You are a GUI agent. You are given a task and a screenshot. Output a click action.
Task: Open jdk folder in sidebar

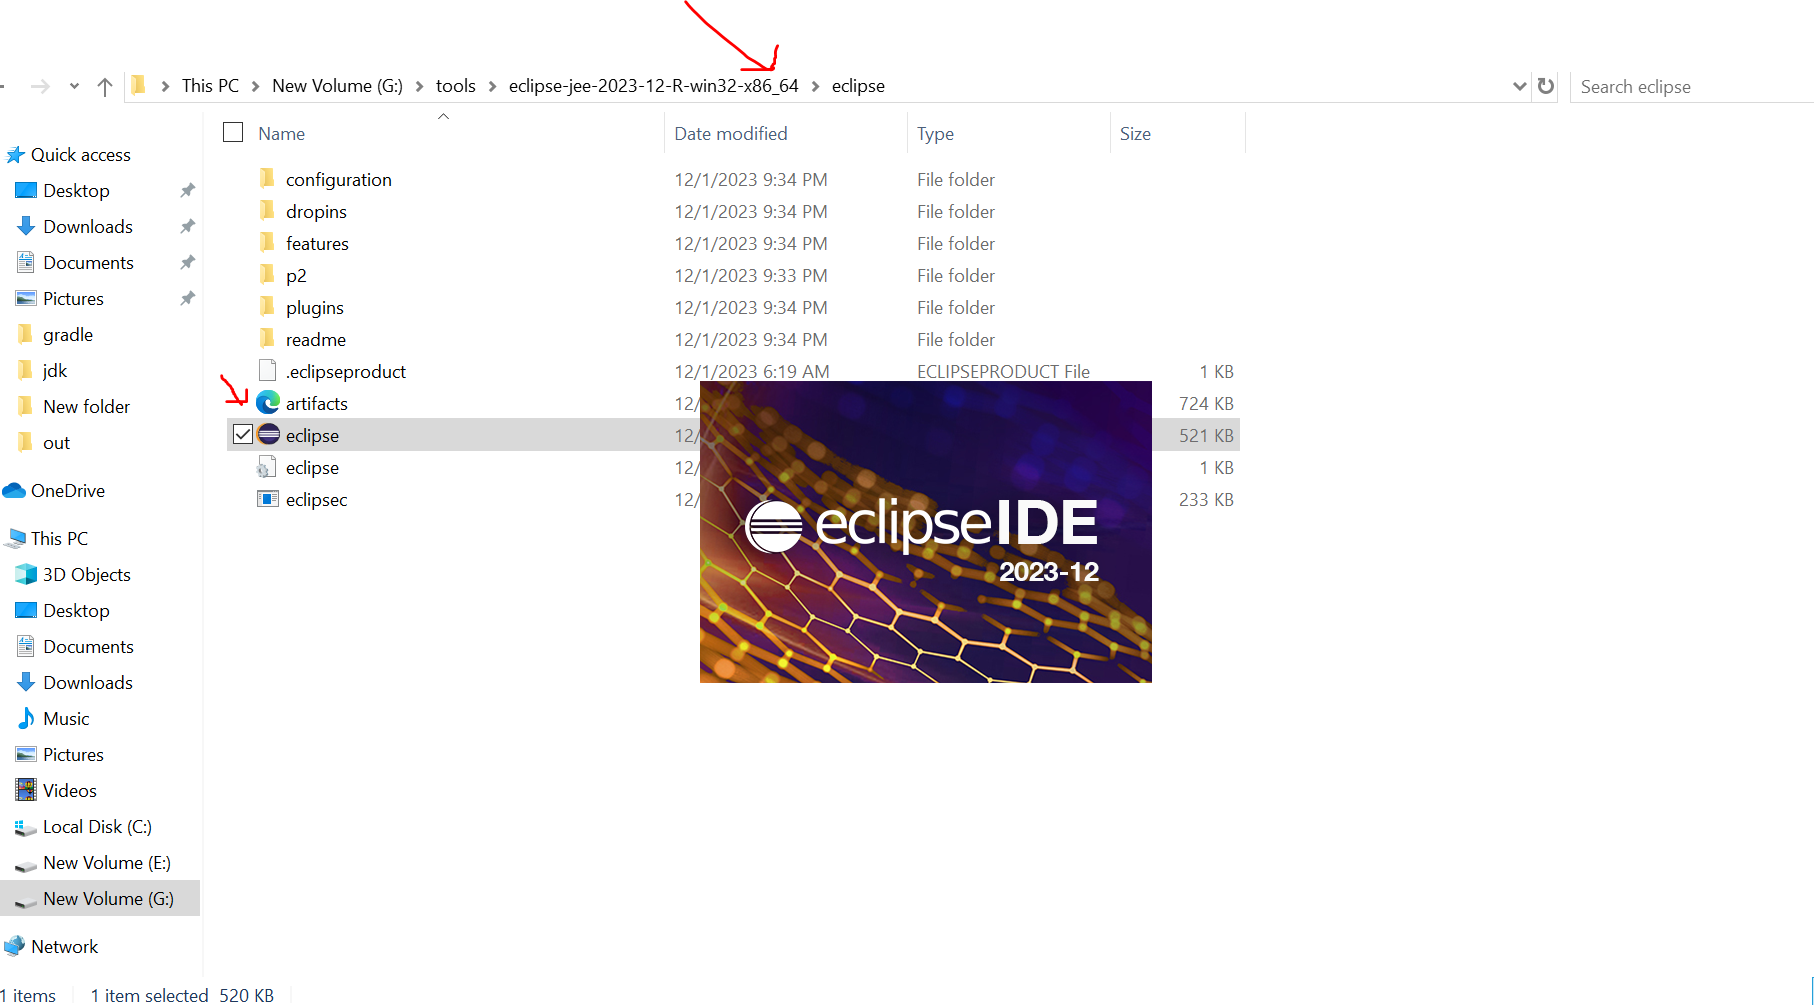pyautogui.click(x=55, y=371)
